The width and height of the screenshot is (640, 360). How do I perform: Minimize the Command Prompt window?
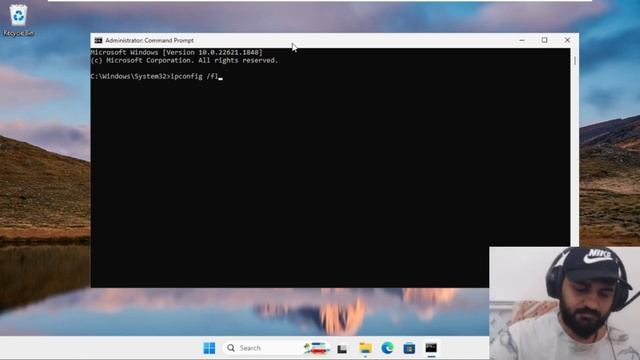pyautogui.click(x=522, y=40)
